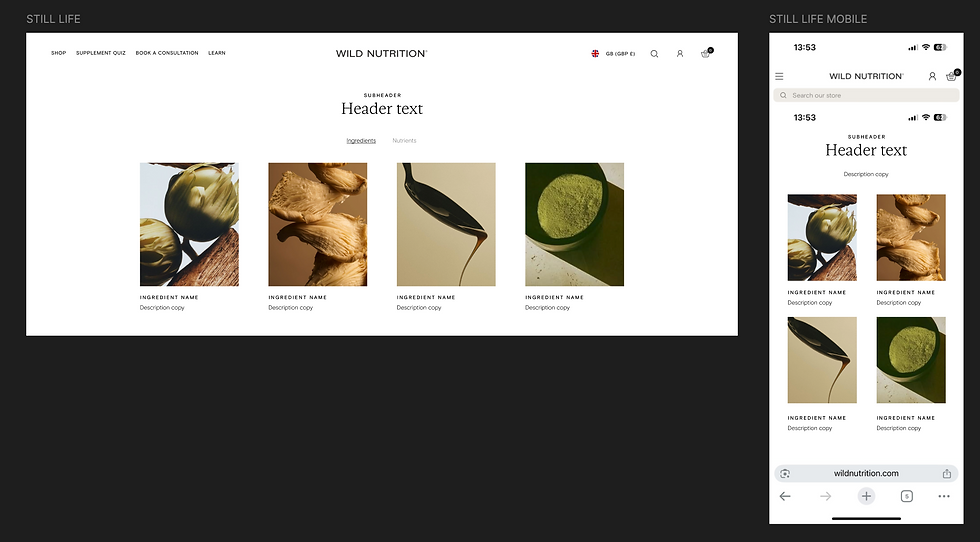The image size is (980, 542).
Task: Click INGREDIENT NAME under mobile spoon image
Action: (817, 418)
